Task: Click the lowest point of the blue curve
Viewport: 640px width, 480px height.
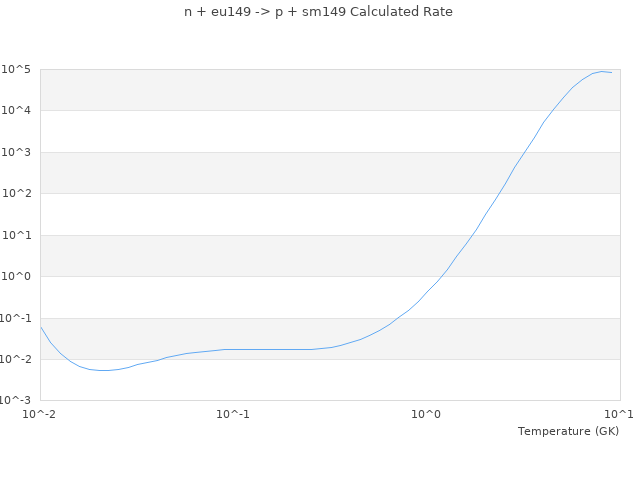Action: (102, 370)
